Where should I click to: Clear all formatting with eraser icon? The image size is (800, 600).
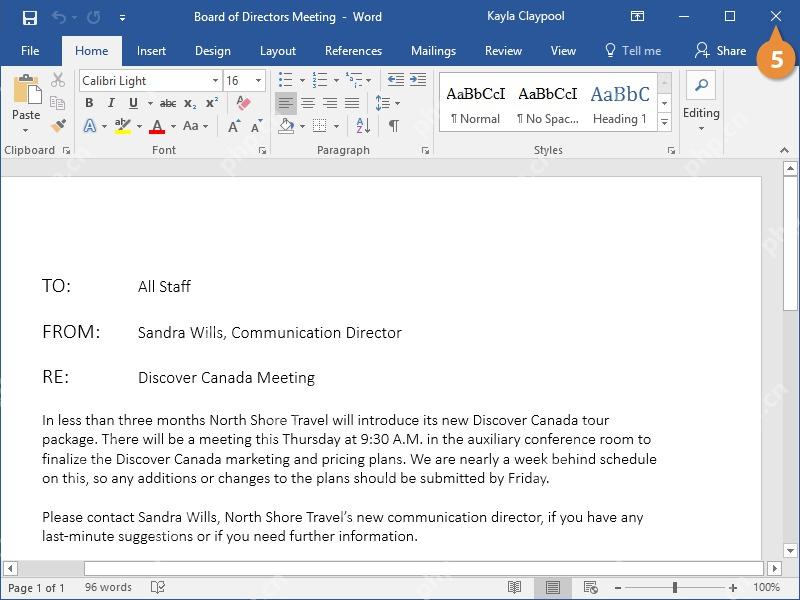coord(243,103)
